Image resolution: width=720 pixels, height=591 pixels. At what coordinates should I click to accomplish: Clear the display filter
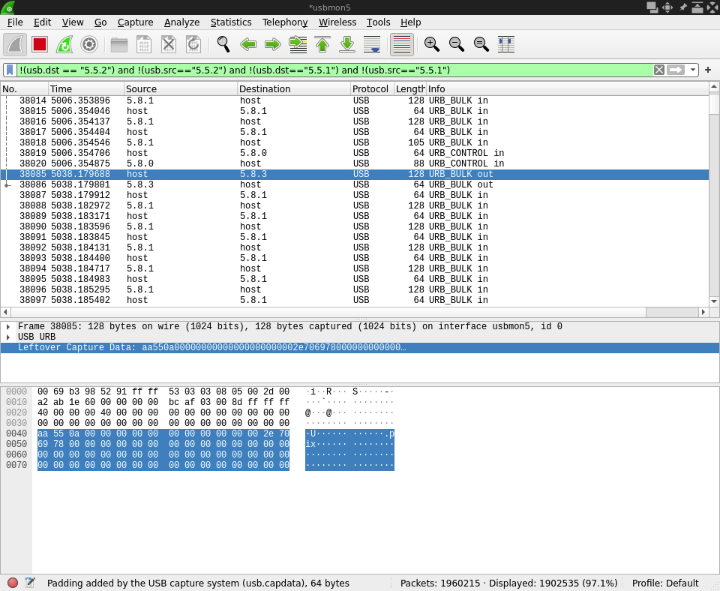pos(659,70)
